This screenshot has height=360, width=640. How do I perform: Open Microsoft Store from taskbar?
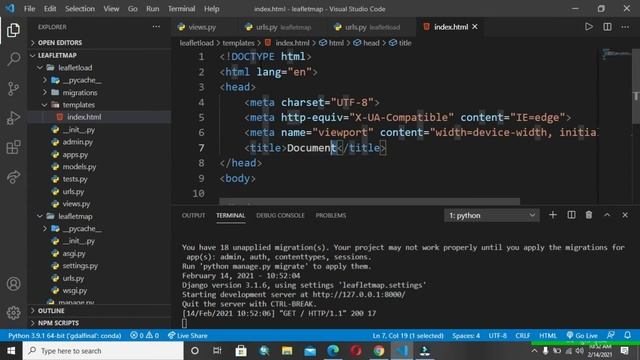[x=241, y=351]
